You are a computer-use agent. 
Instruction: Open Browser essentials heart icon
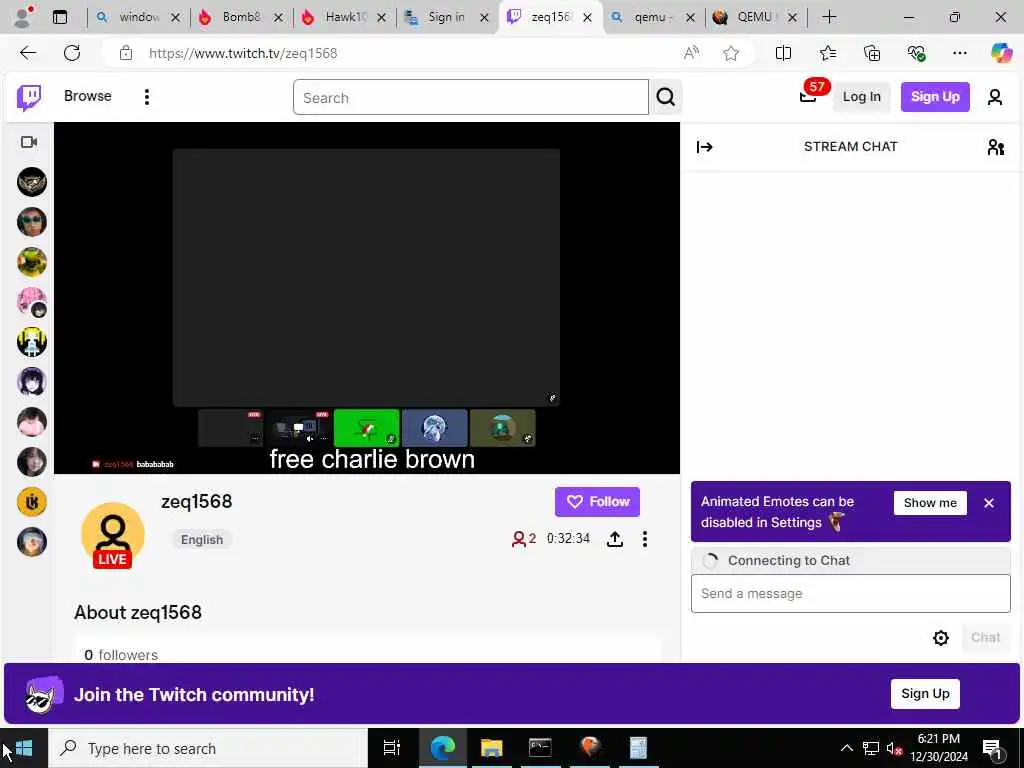(916, 54)
